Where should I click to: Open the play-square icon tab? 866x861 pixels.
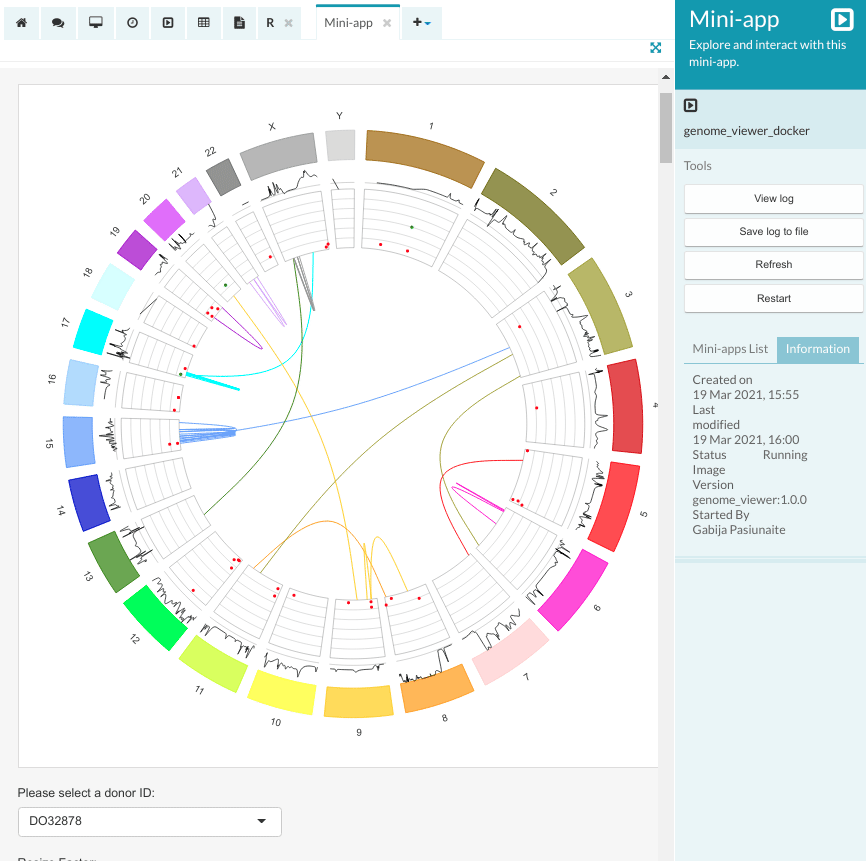(168, 23)
